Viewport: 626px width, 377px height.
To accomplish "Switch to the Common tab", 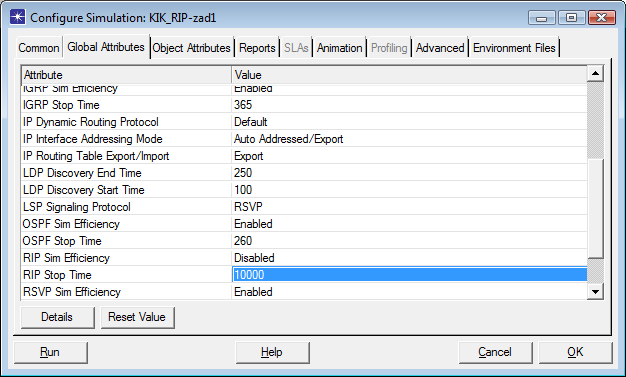I will pos(39,48).
